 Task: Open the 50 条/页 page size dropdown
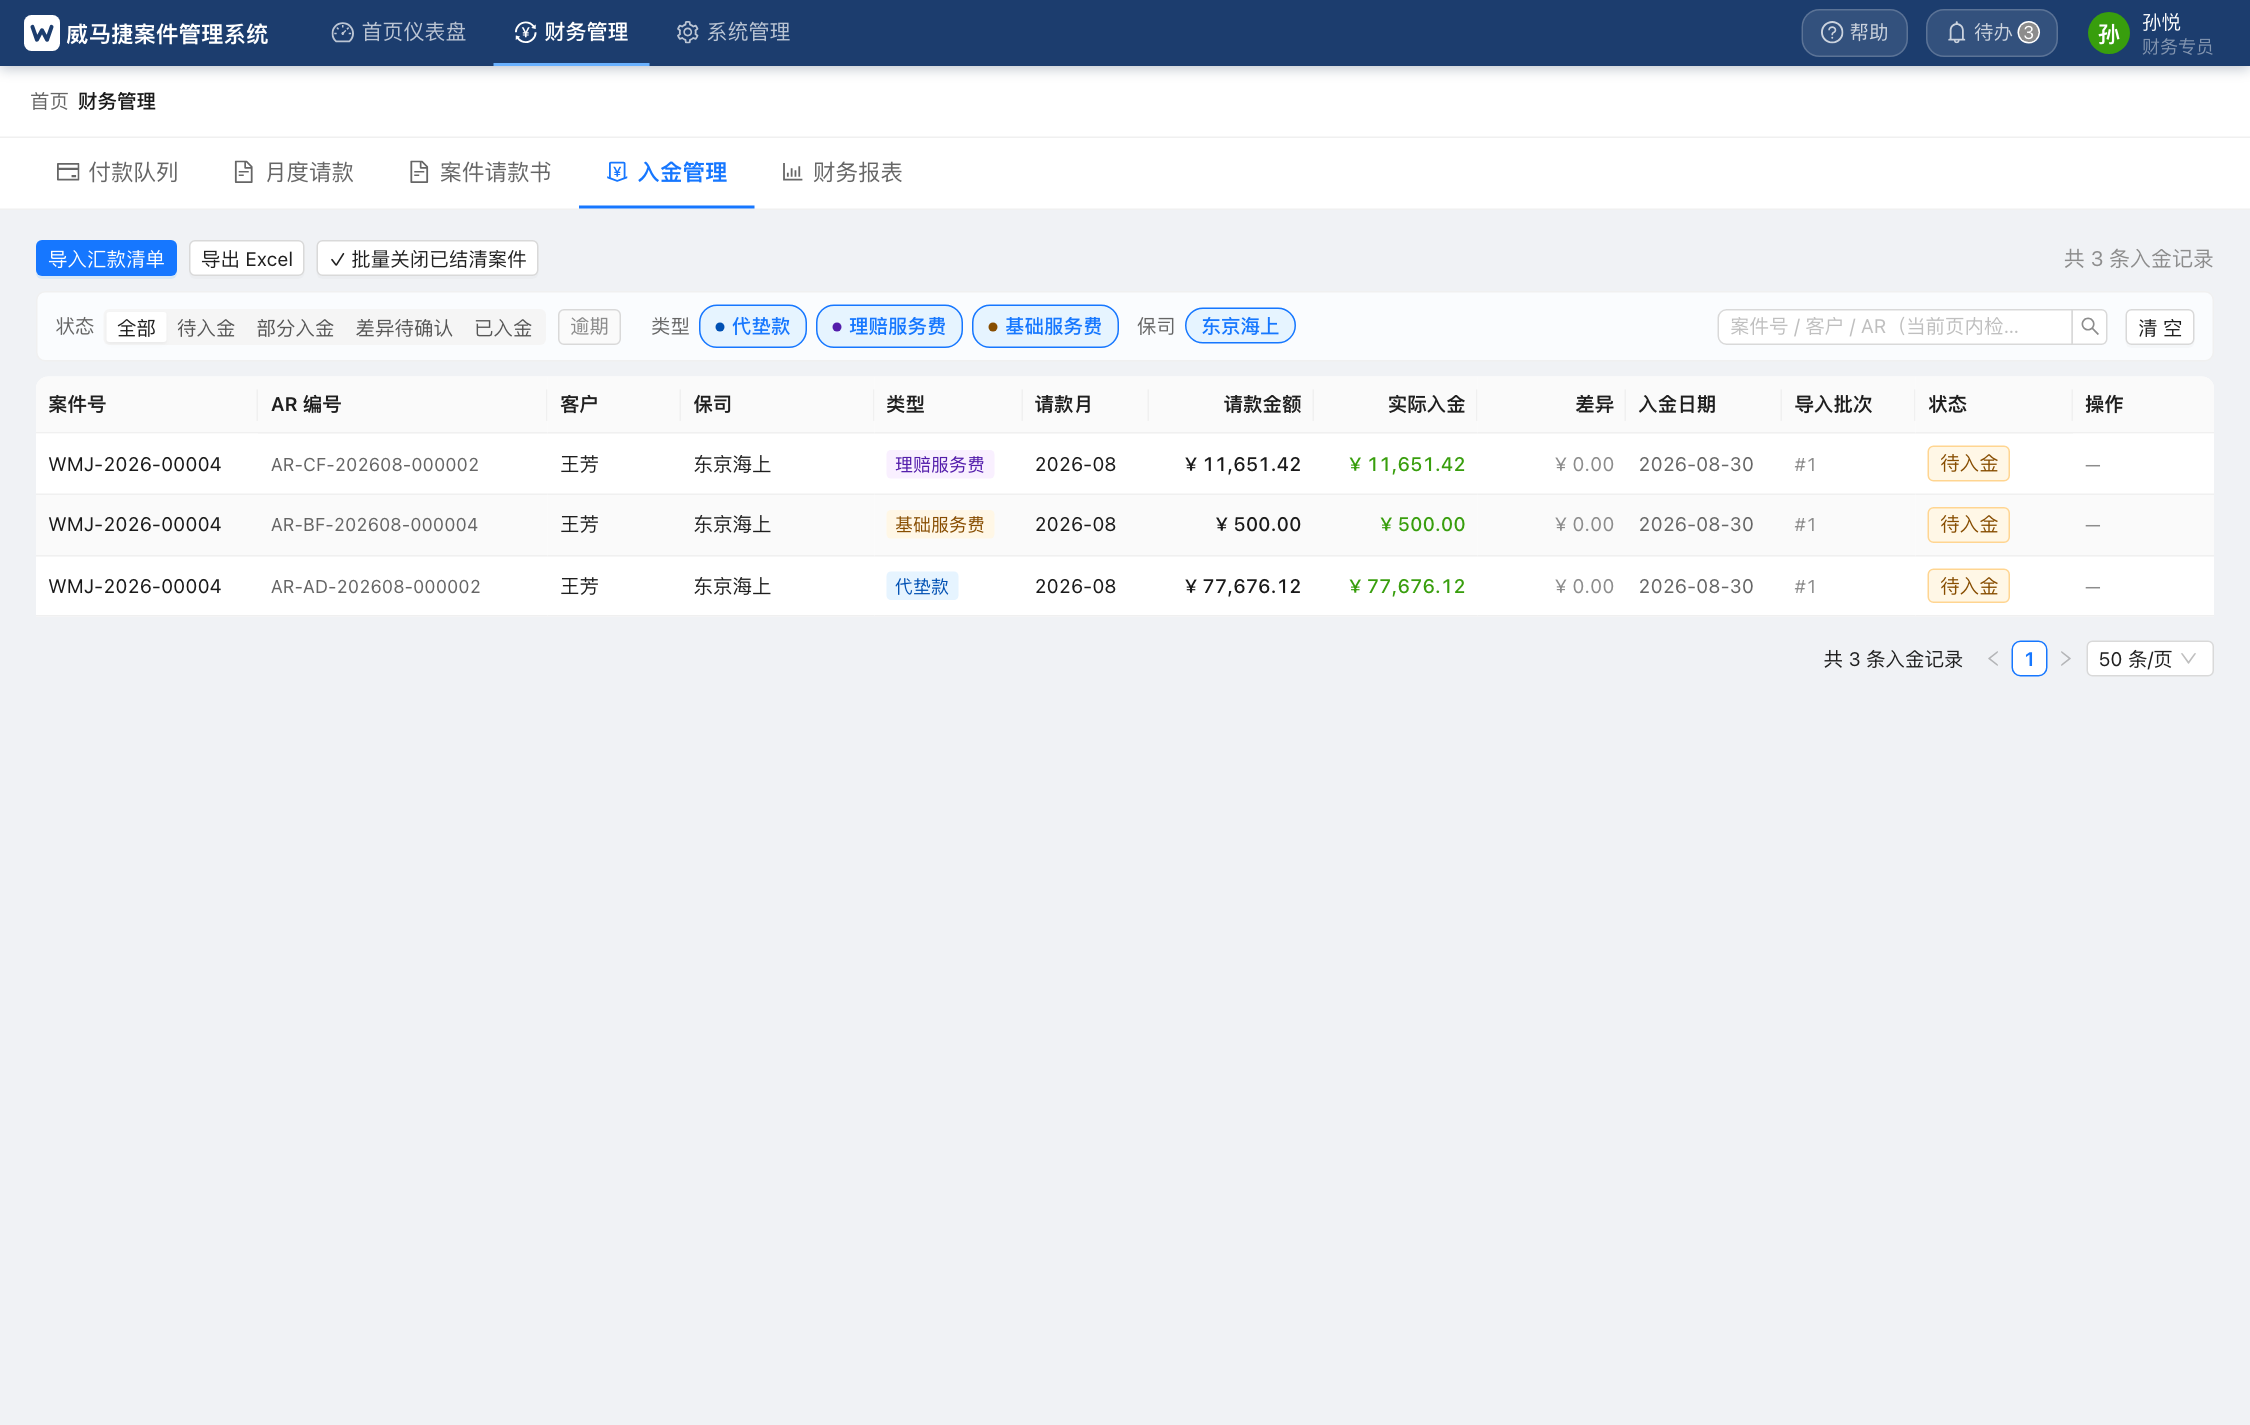(2149, 659)
